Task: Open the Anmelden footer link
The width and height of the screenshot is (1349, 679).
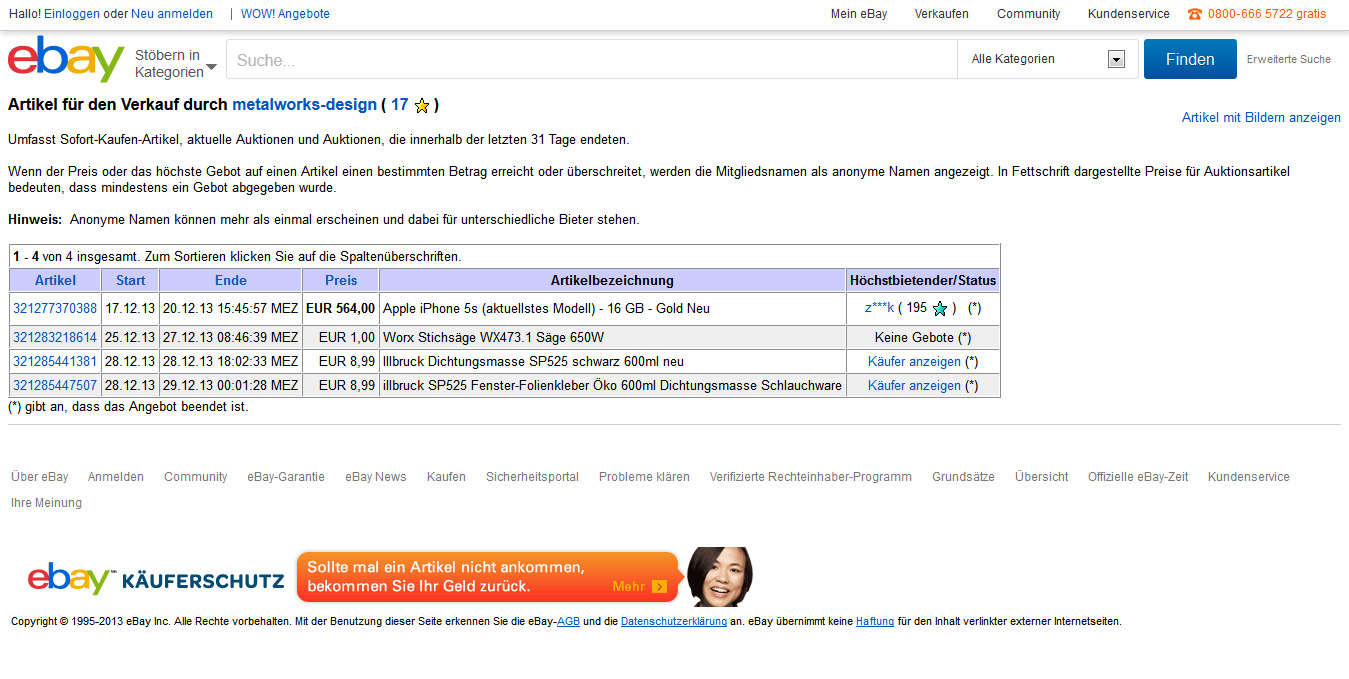Action: pyautogui.click(x=116, y=477)
